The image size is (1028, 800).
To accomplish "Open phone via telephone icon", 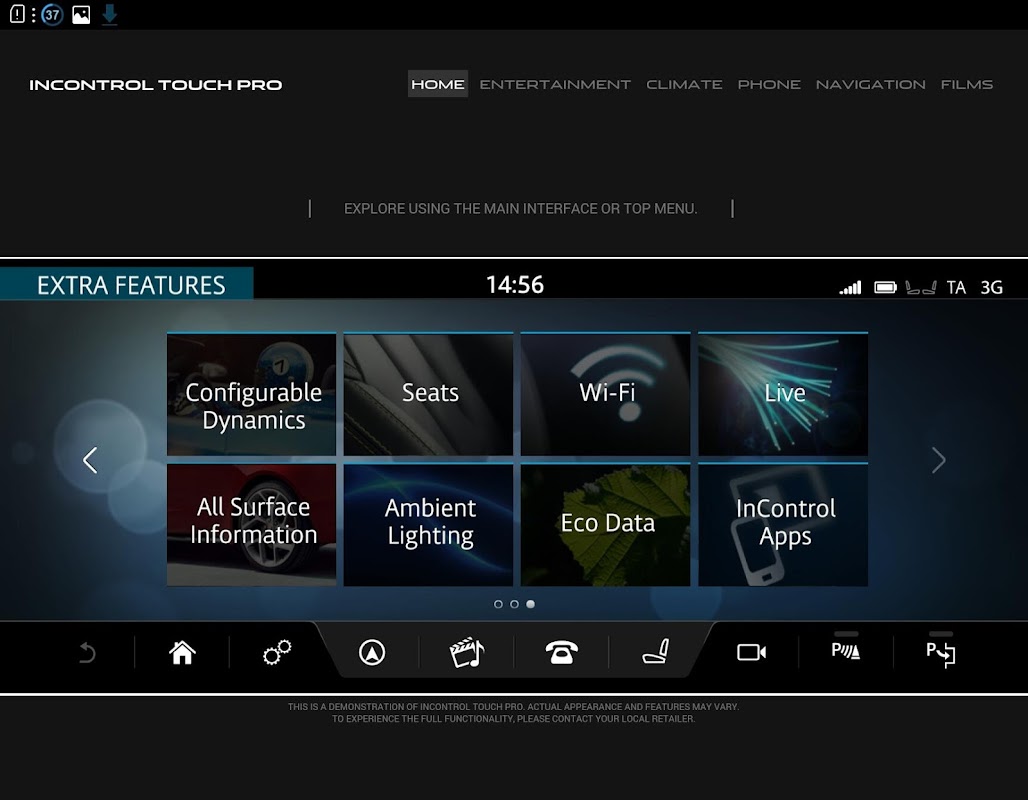I will [562, 652].
